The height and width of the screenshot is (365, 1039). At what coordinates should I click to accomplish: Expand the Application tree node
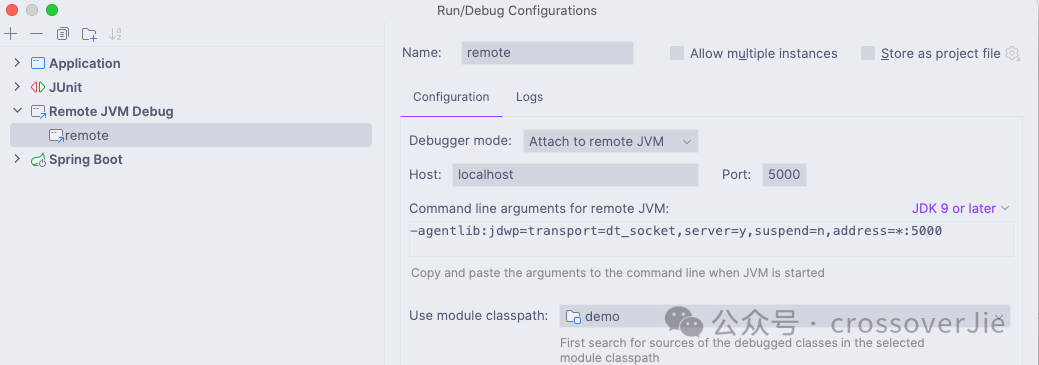coord(17,64)
